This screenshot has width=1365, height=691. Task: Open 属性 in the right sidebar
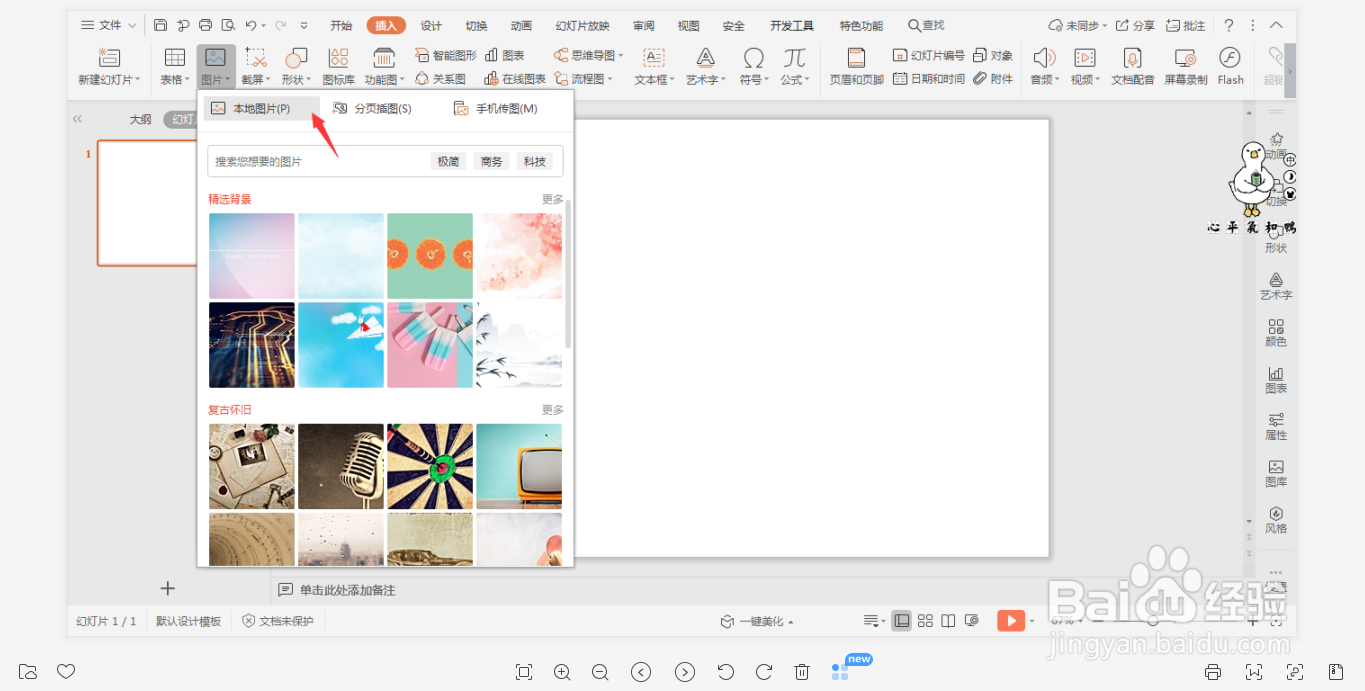(x=1276, y=426)
